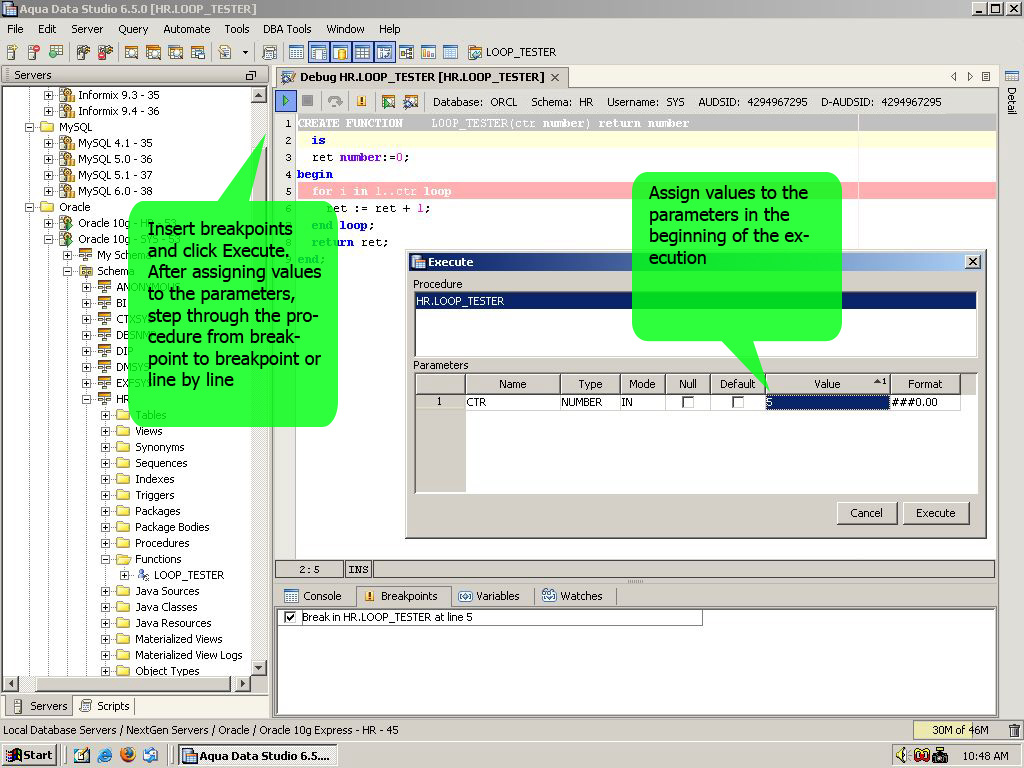Image resolution: width=1024 pixels, height=768 pixels.
Task: Click the server icon with red remove badge
Action: pyautogui.click(x=34, y=52)
